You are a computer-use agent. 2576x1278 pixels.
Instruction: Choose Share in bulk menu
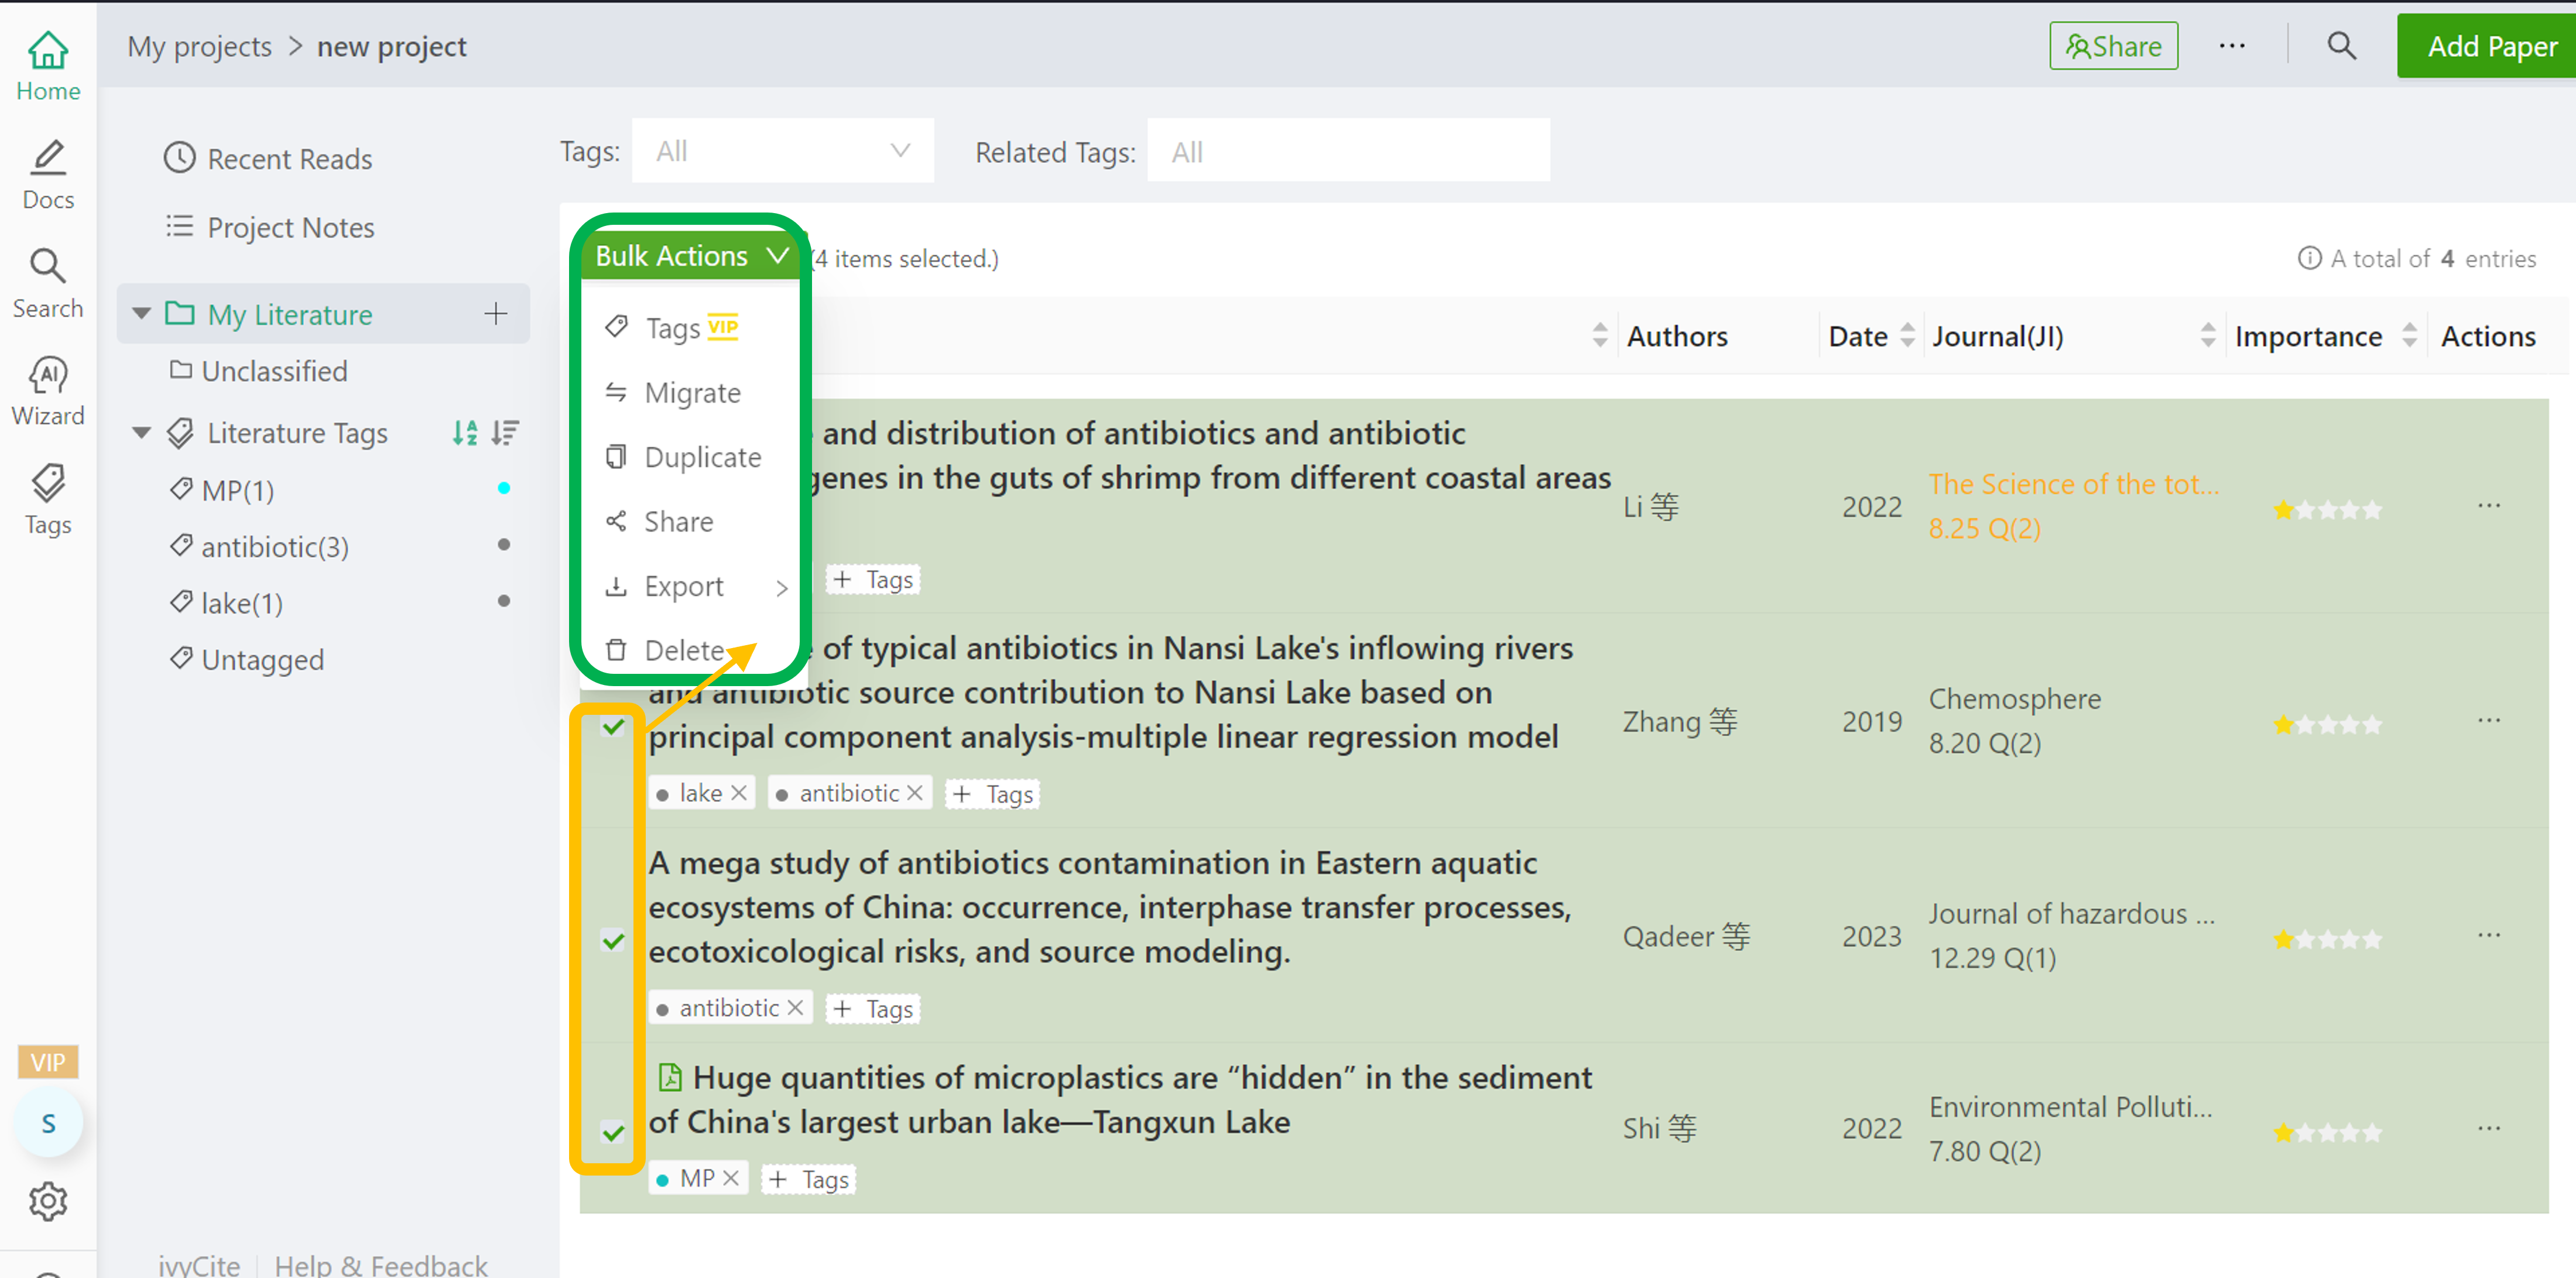[691, 521]
